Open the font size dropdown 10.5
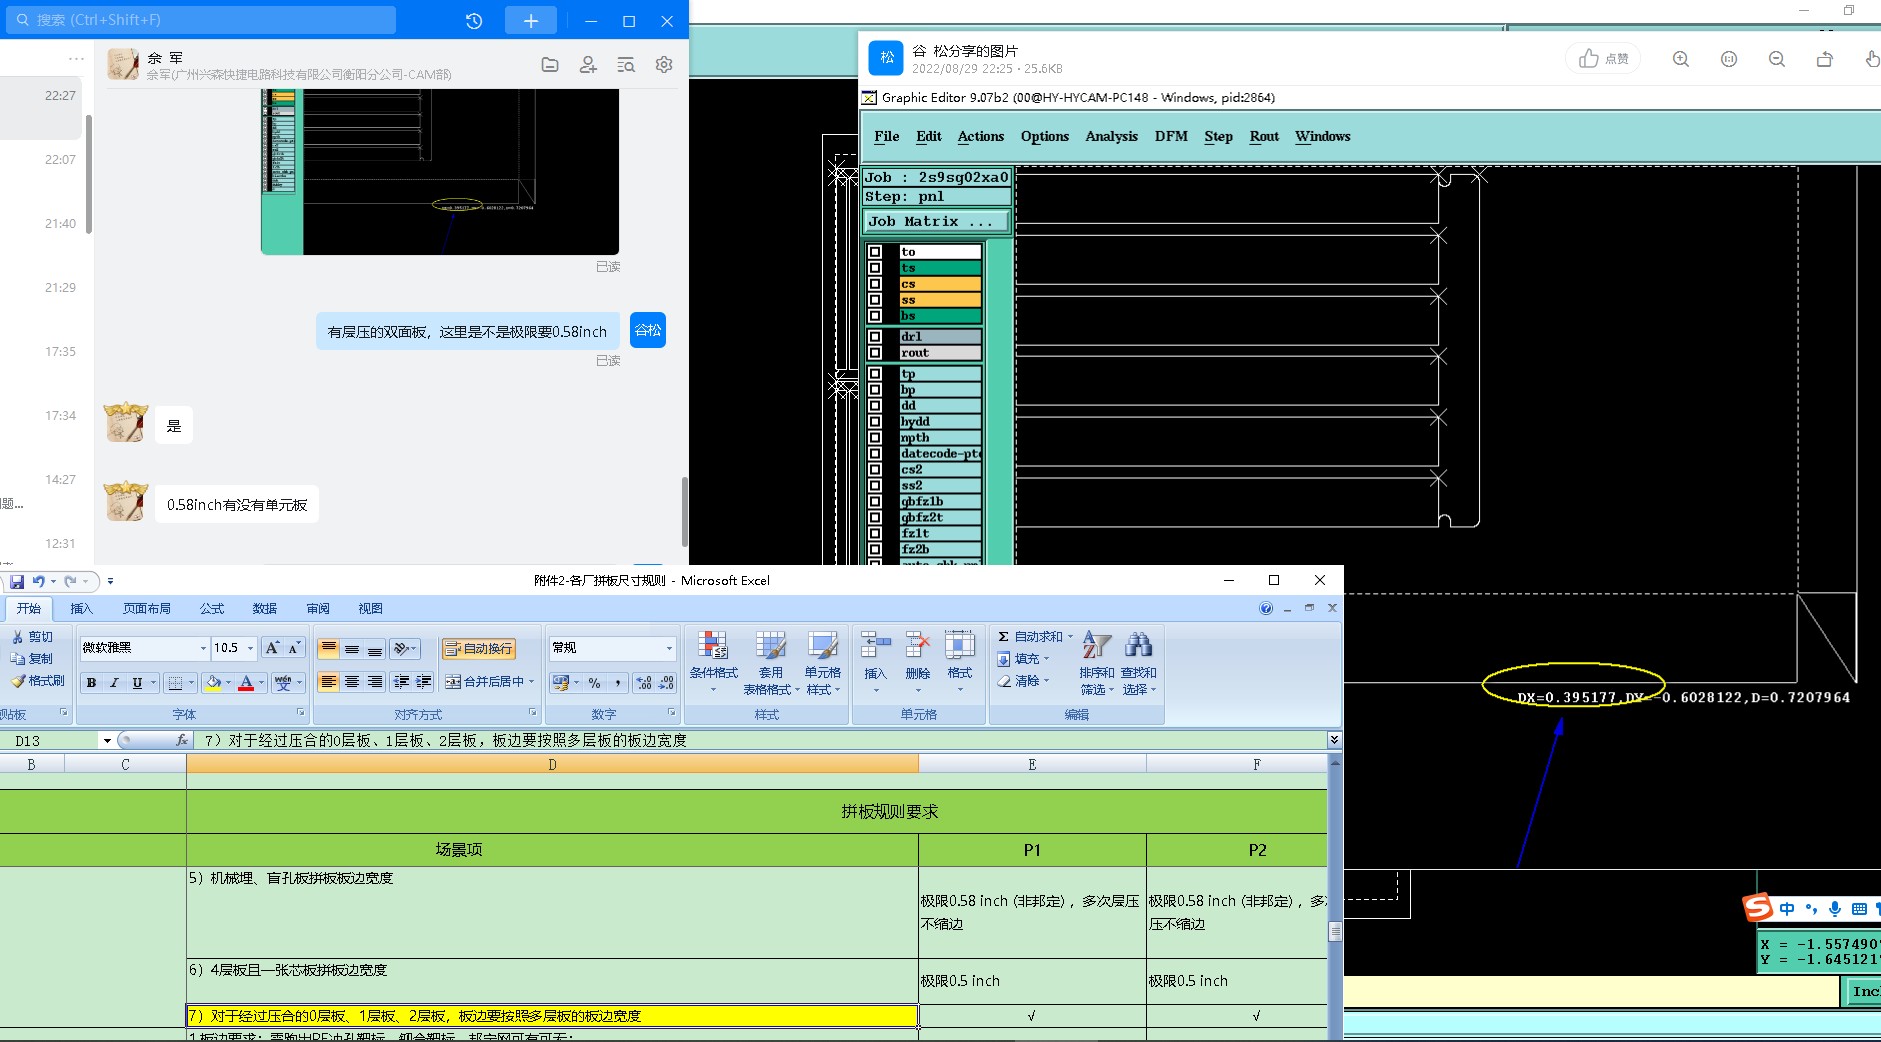 tap(250, 648)
